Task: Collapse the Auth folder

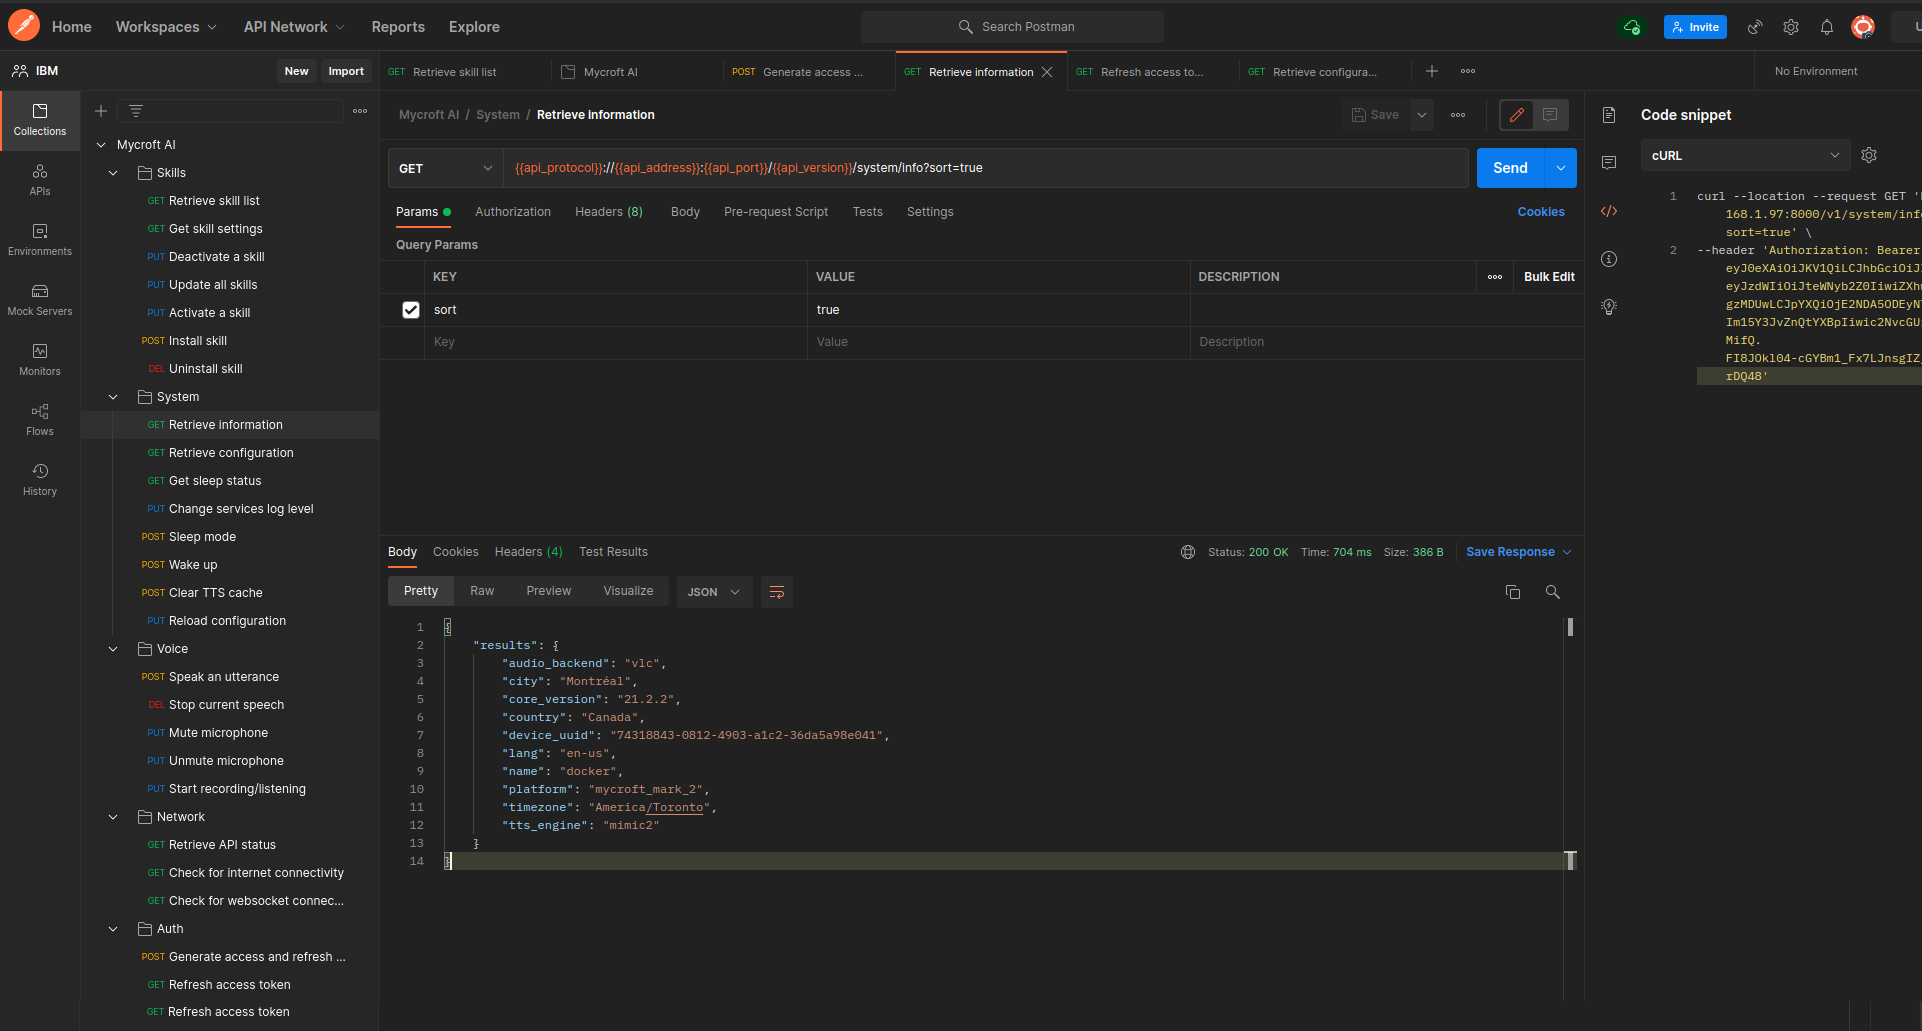Action: (113, 929)
